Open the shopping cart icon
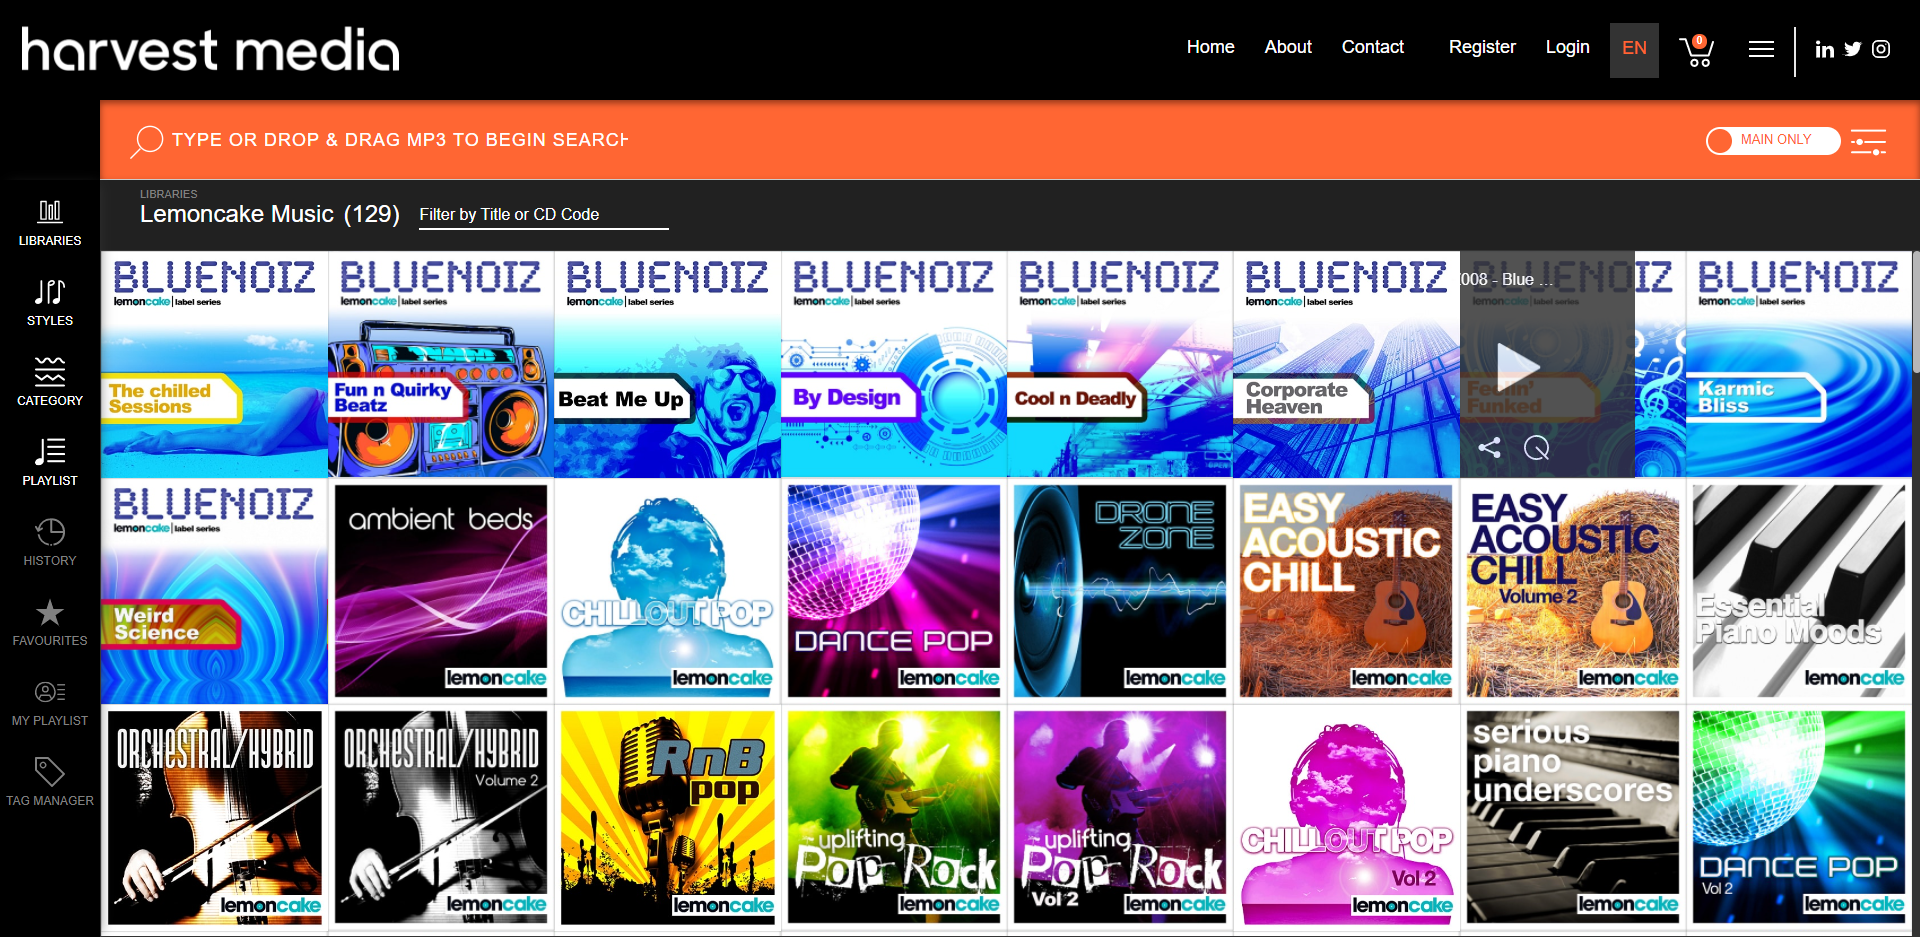 1697,50
